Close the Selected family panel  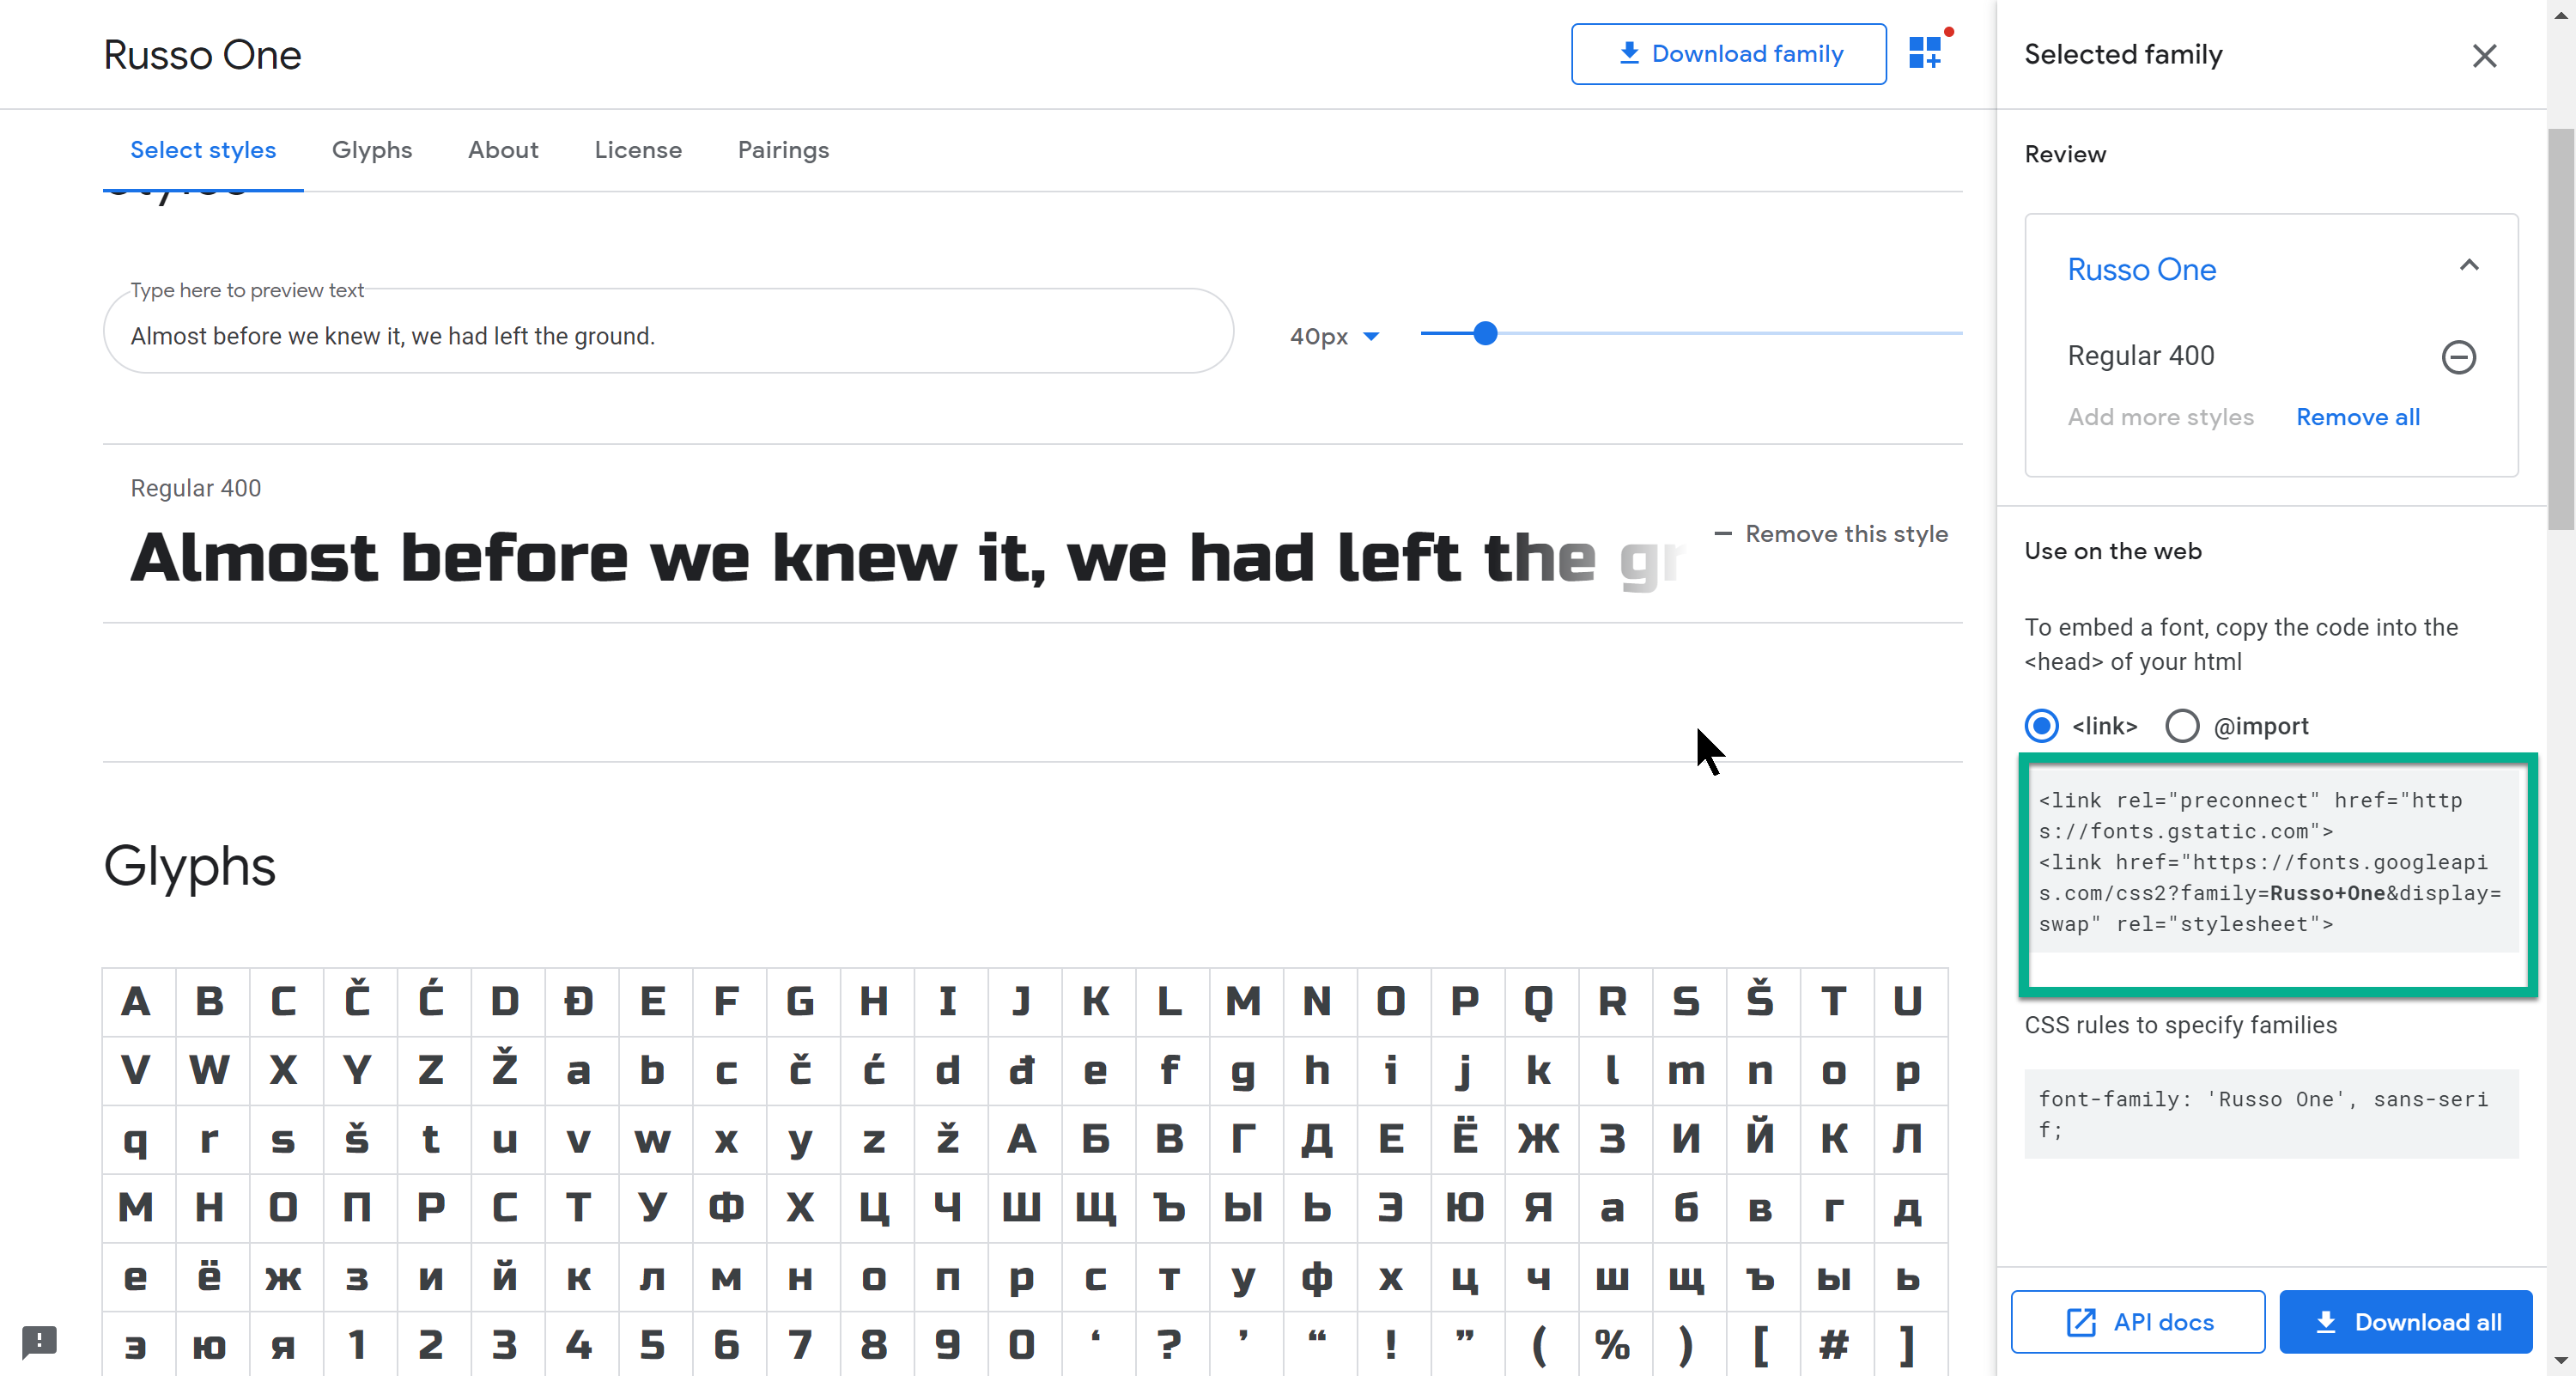pyautogui.click(x=2484, y=56)
